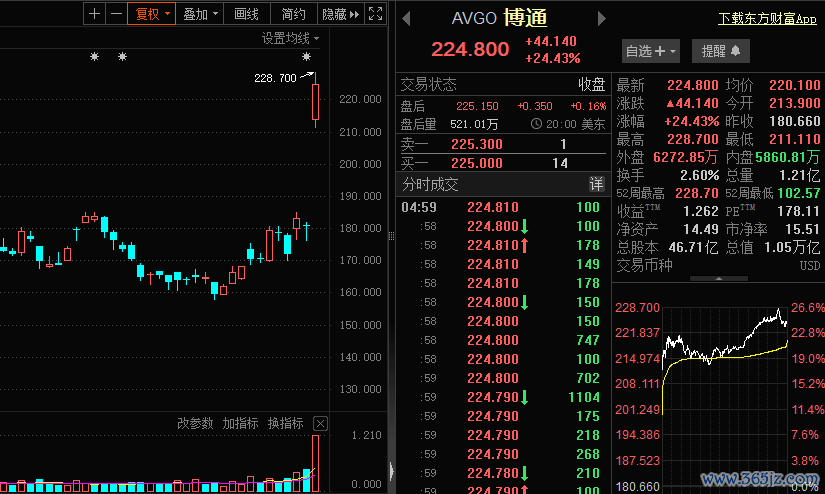Click 盘后量 521.01万 value
This screenshot has width=825, height=494.
point(474,124)
